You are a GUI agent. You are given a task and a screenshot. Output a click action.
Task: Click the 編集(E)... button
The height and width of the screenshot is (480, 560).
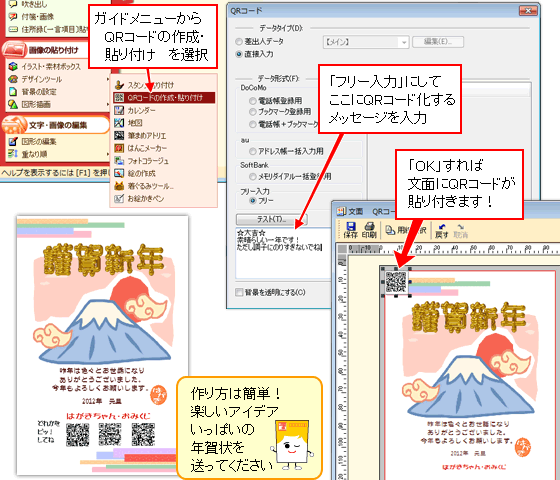tap(438, 42)
